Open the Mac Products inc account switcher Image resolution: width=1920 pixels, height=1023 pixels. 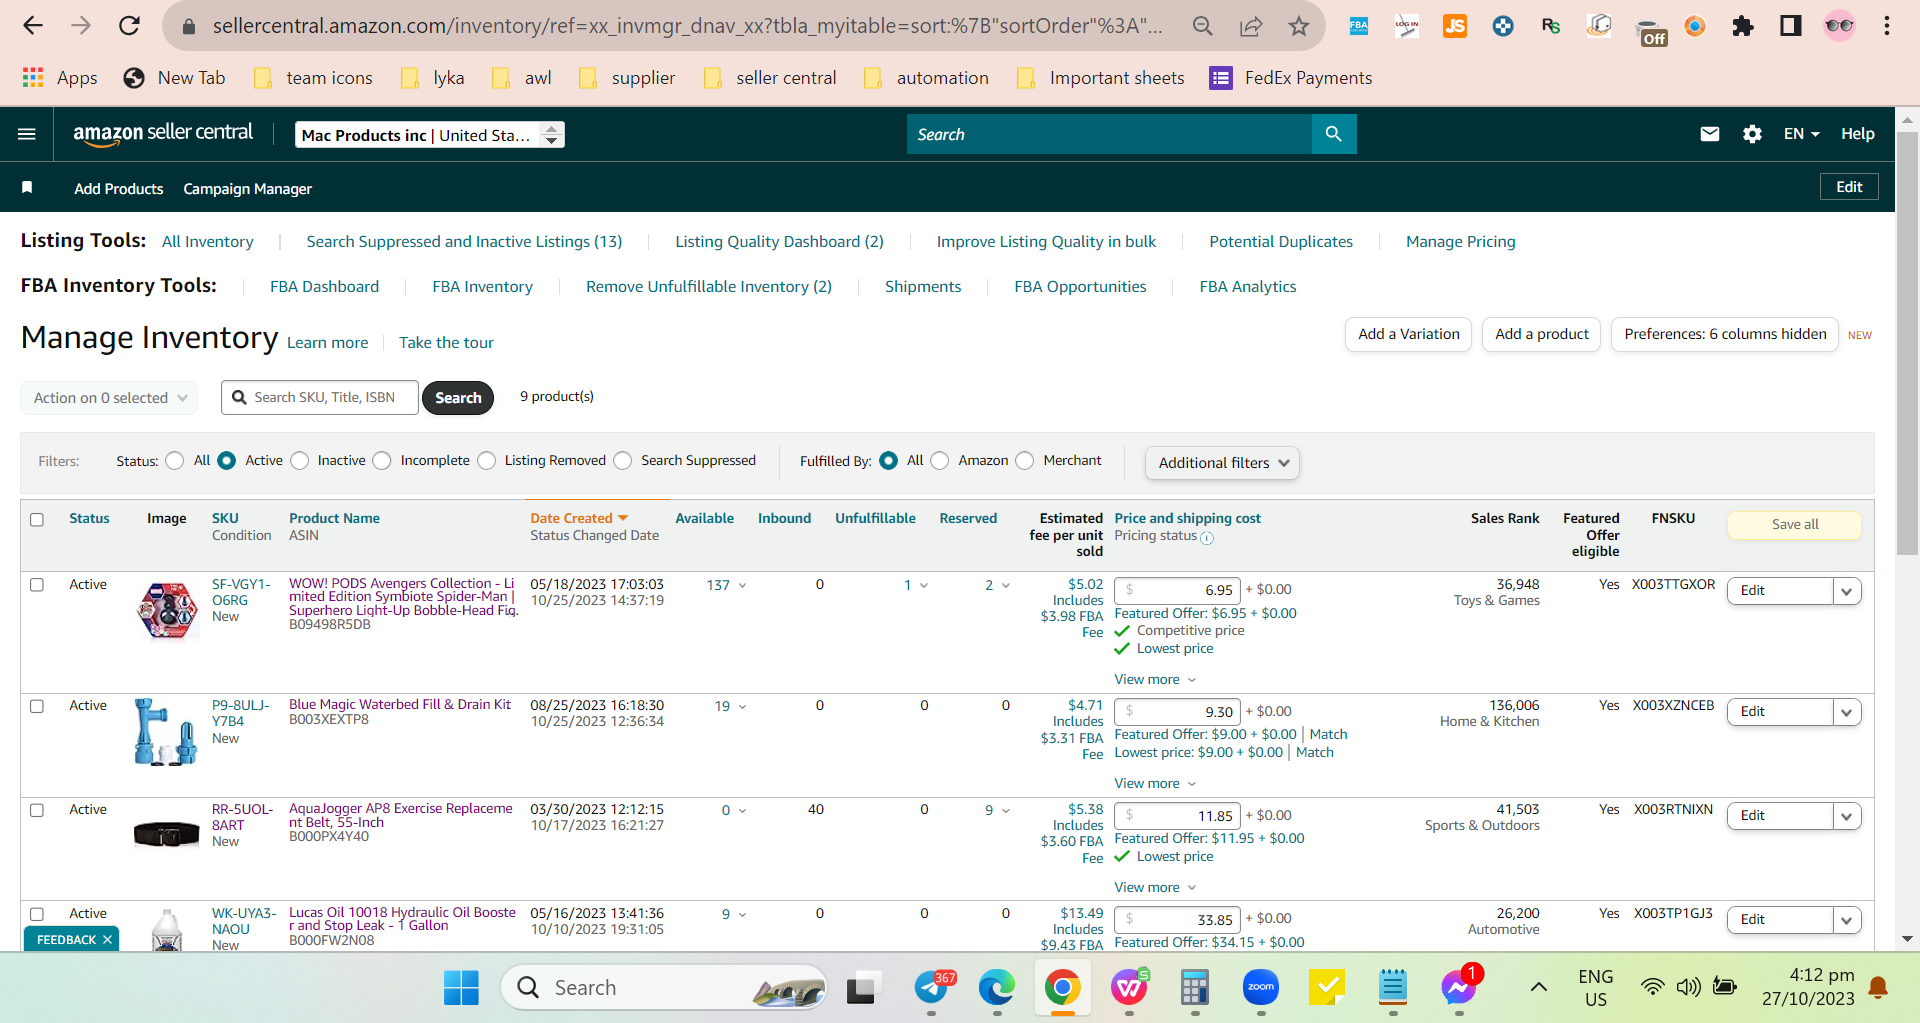click(x=430, y=135)
